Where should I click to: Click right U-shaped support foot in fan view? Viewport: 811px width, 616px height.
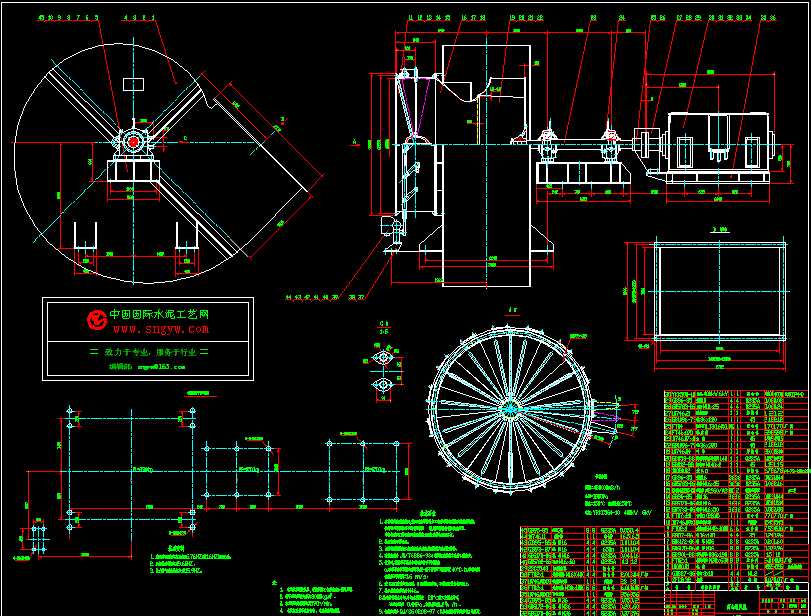[x=187, y=238]
